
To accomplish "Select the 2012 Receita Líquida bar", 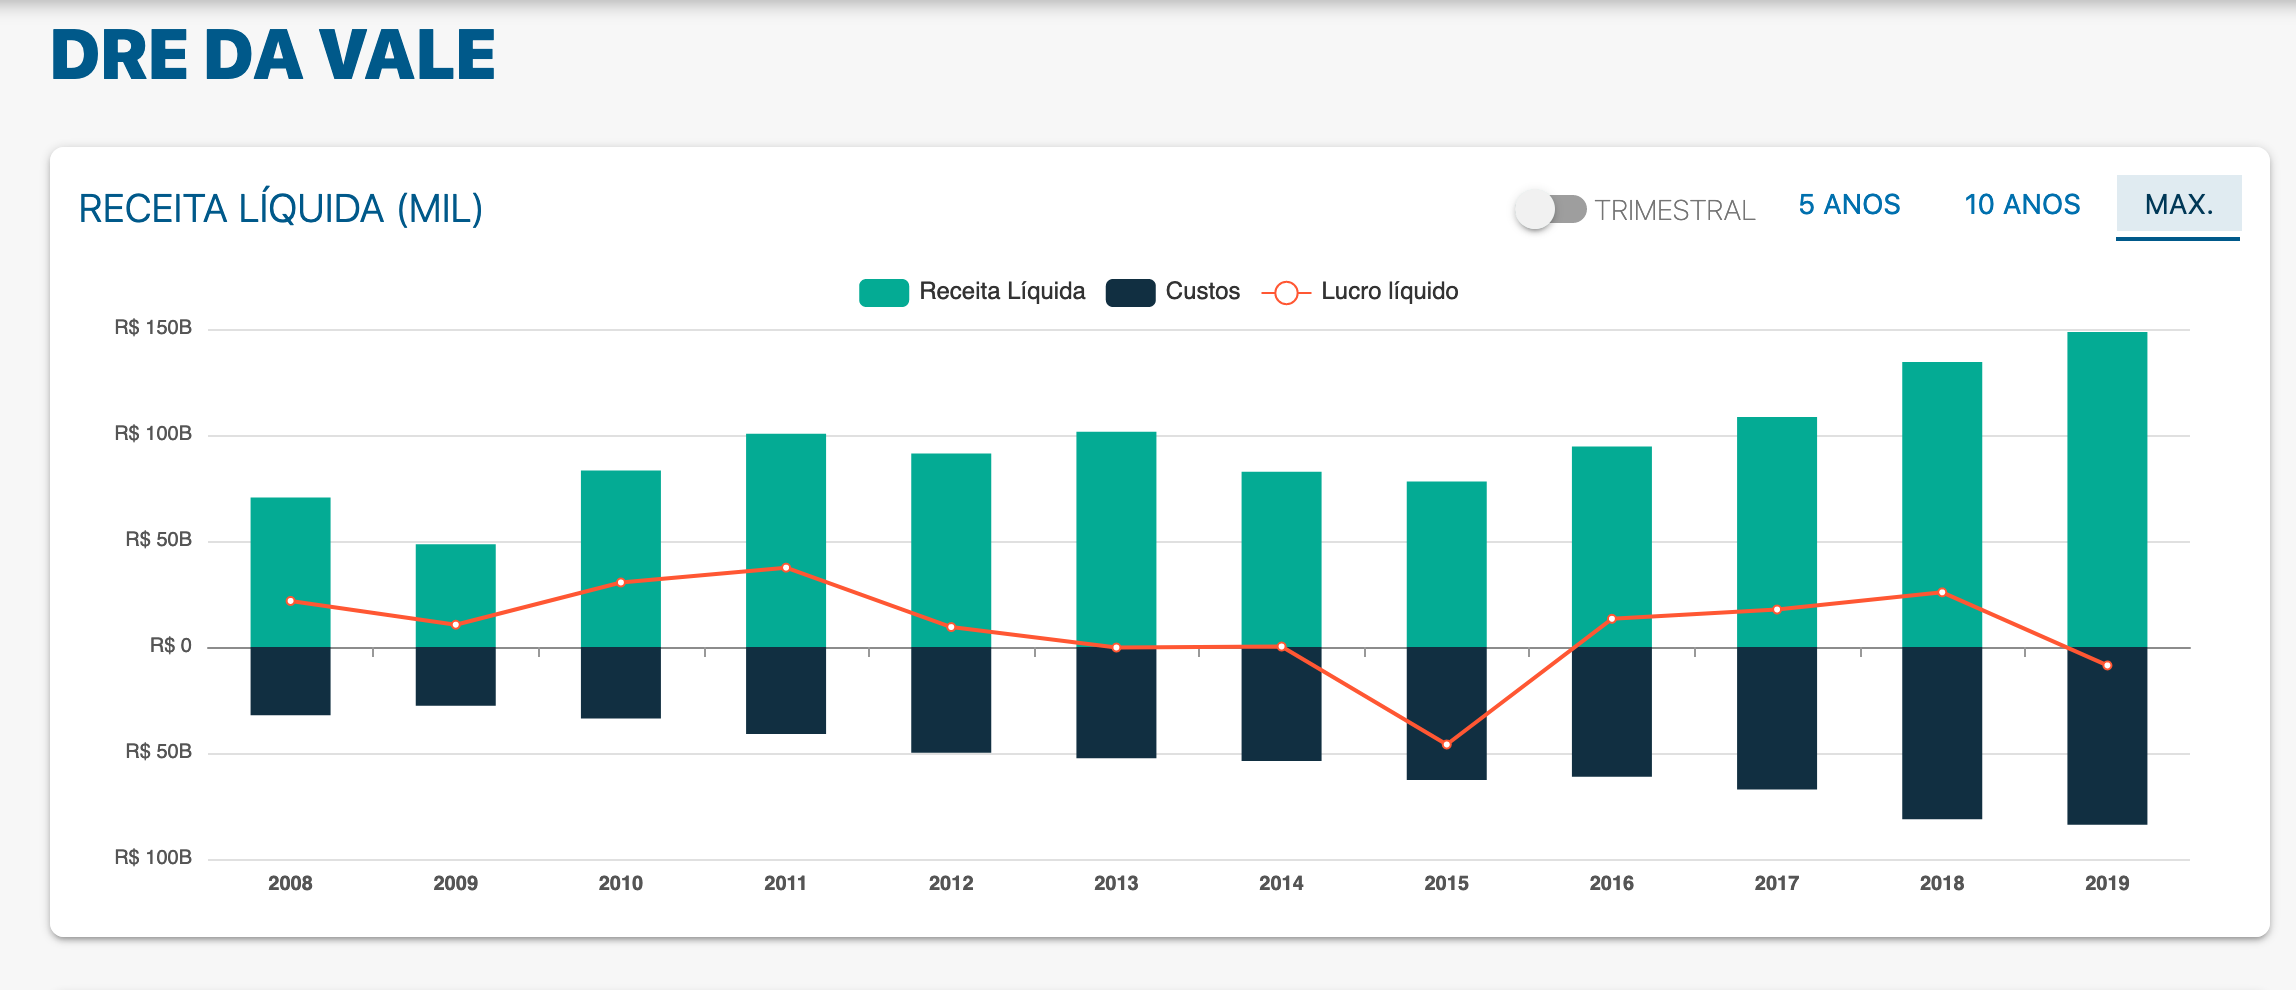I will tap(951, 550).
